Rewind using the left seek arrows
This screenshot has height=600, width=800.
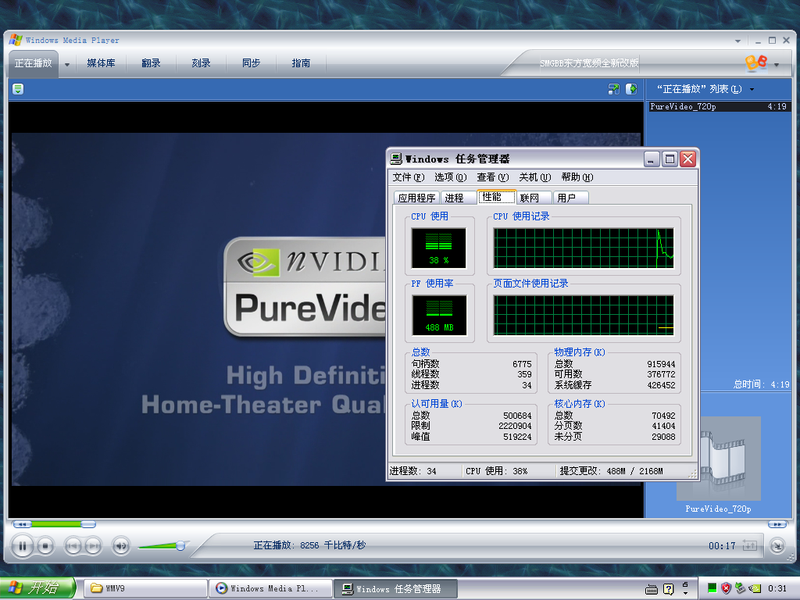(22, 524)
